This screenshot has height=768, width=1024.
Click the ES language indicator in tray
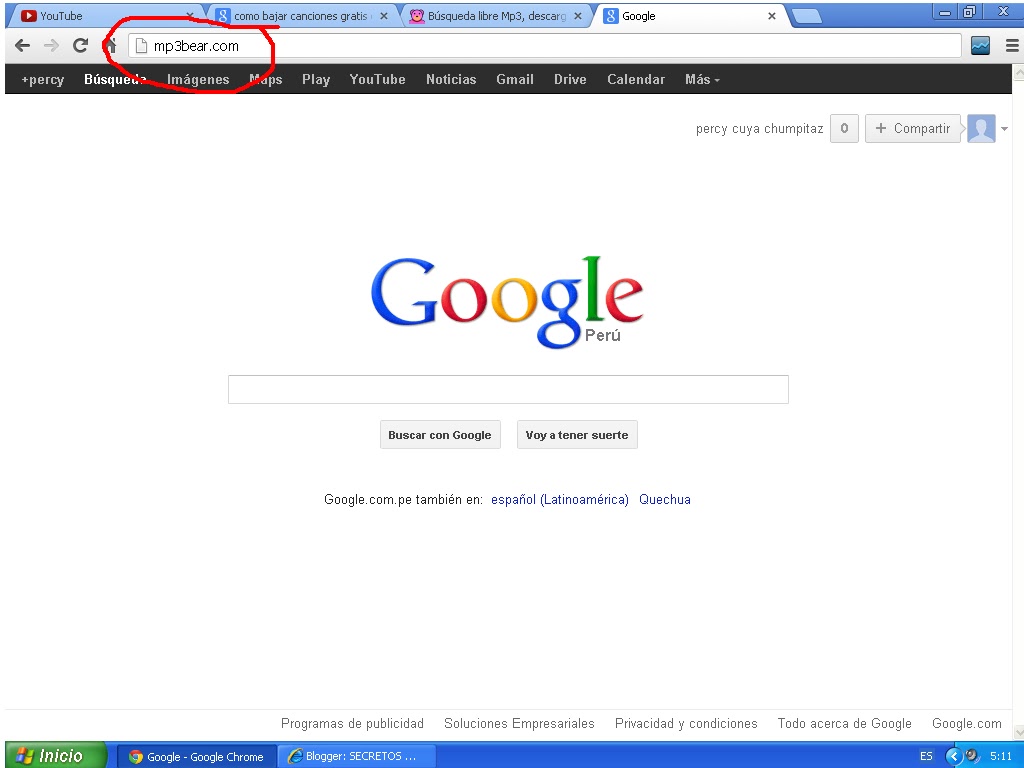click(x=926, y=756)
